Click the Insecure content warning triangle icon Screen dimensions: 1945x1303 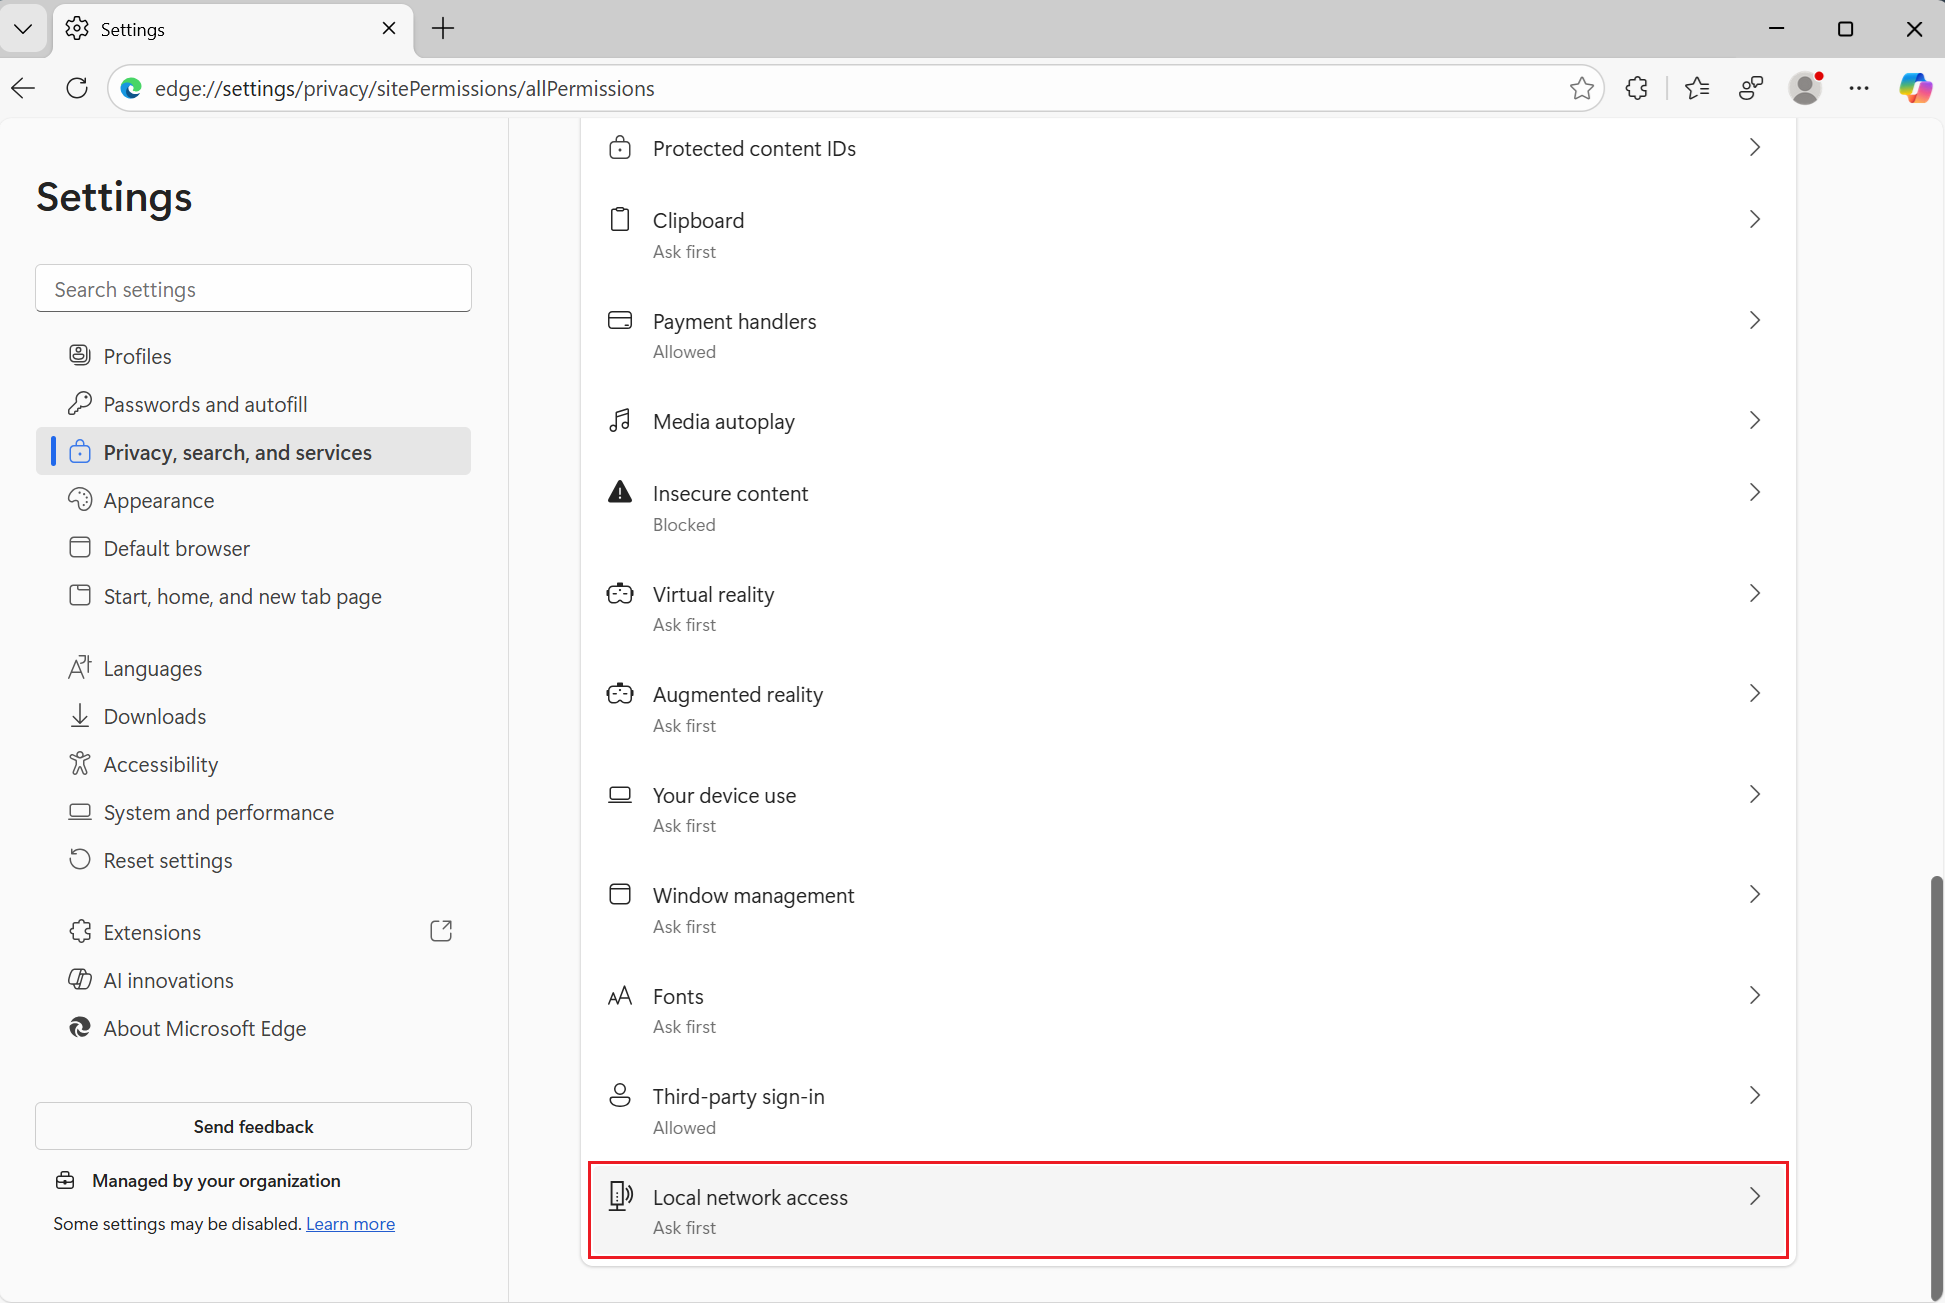click(620, 492)
